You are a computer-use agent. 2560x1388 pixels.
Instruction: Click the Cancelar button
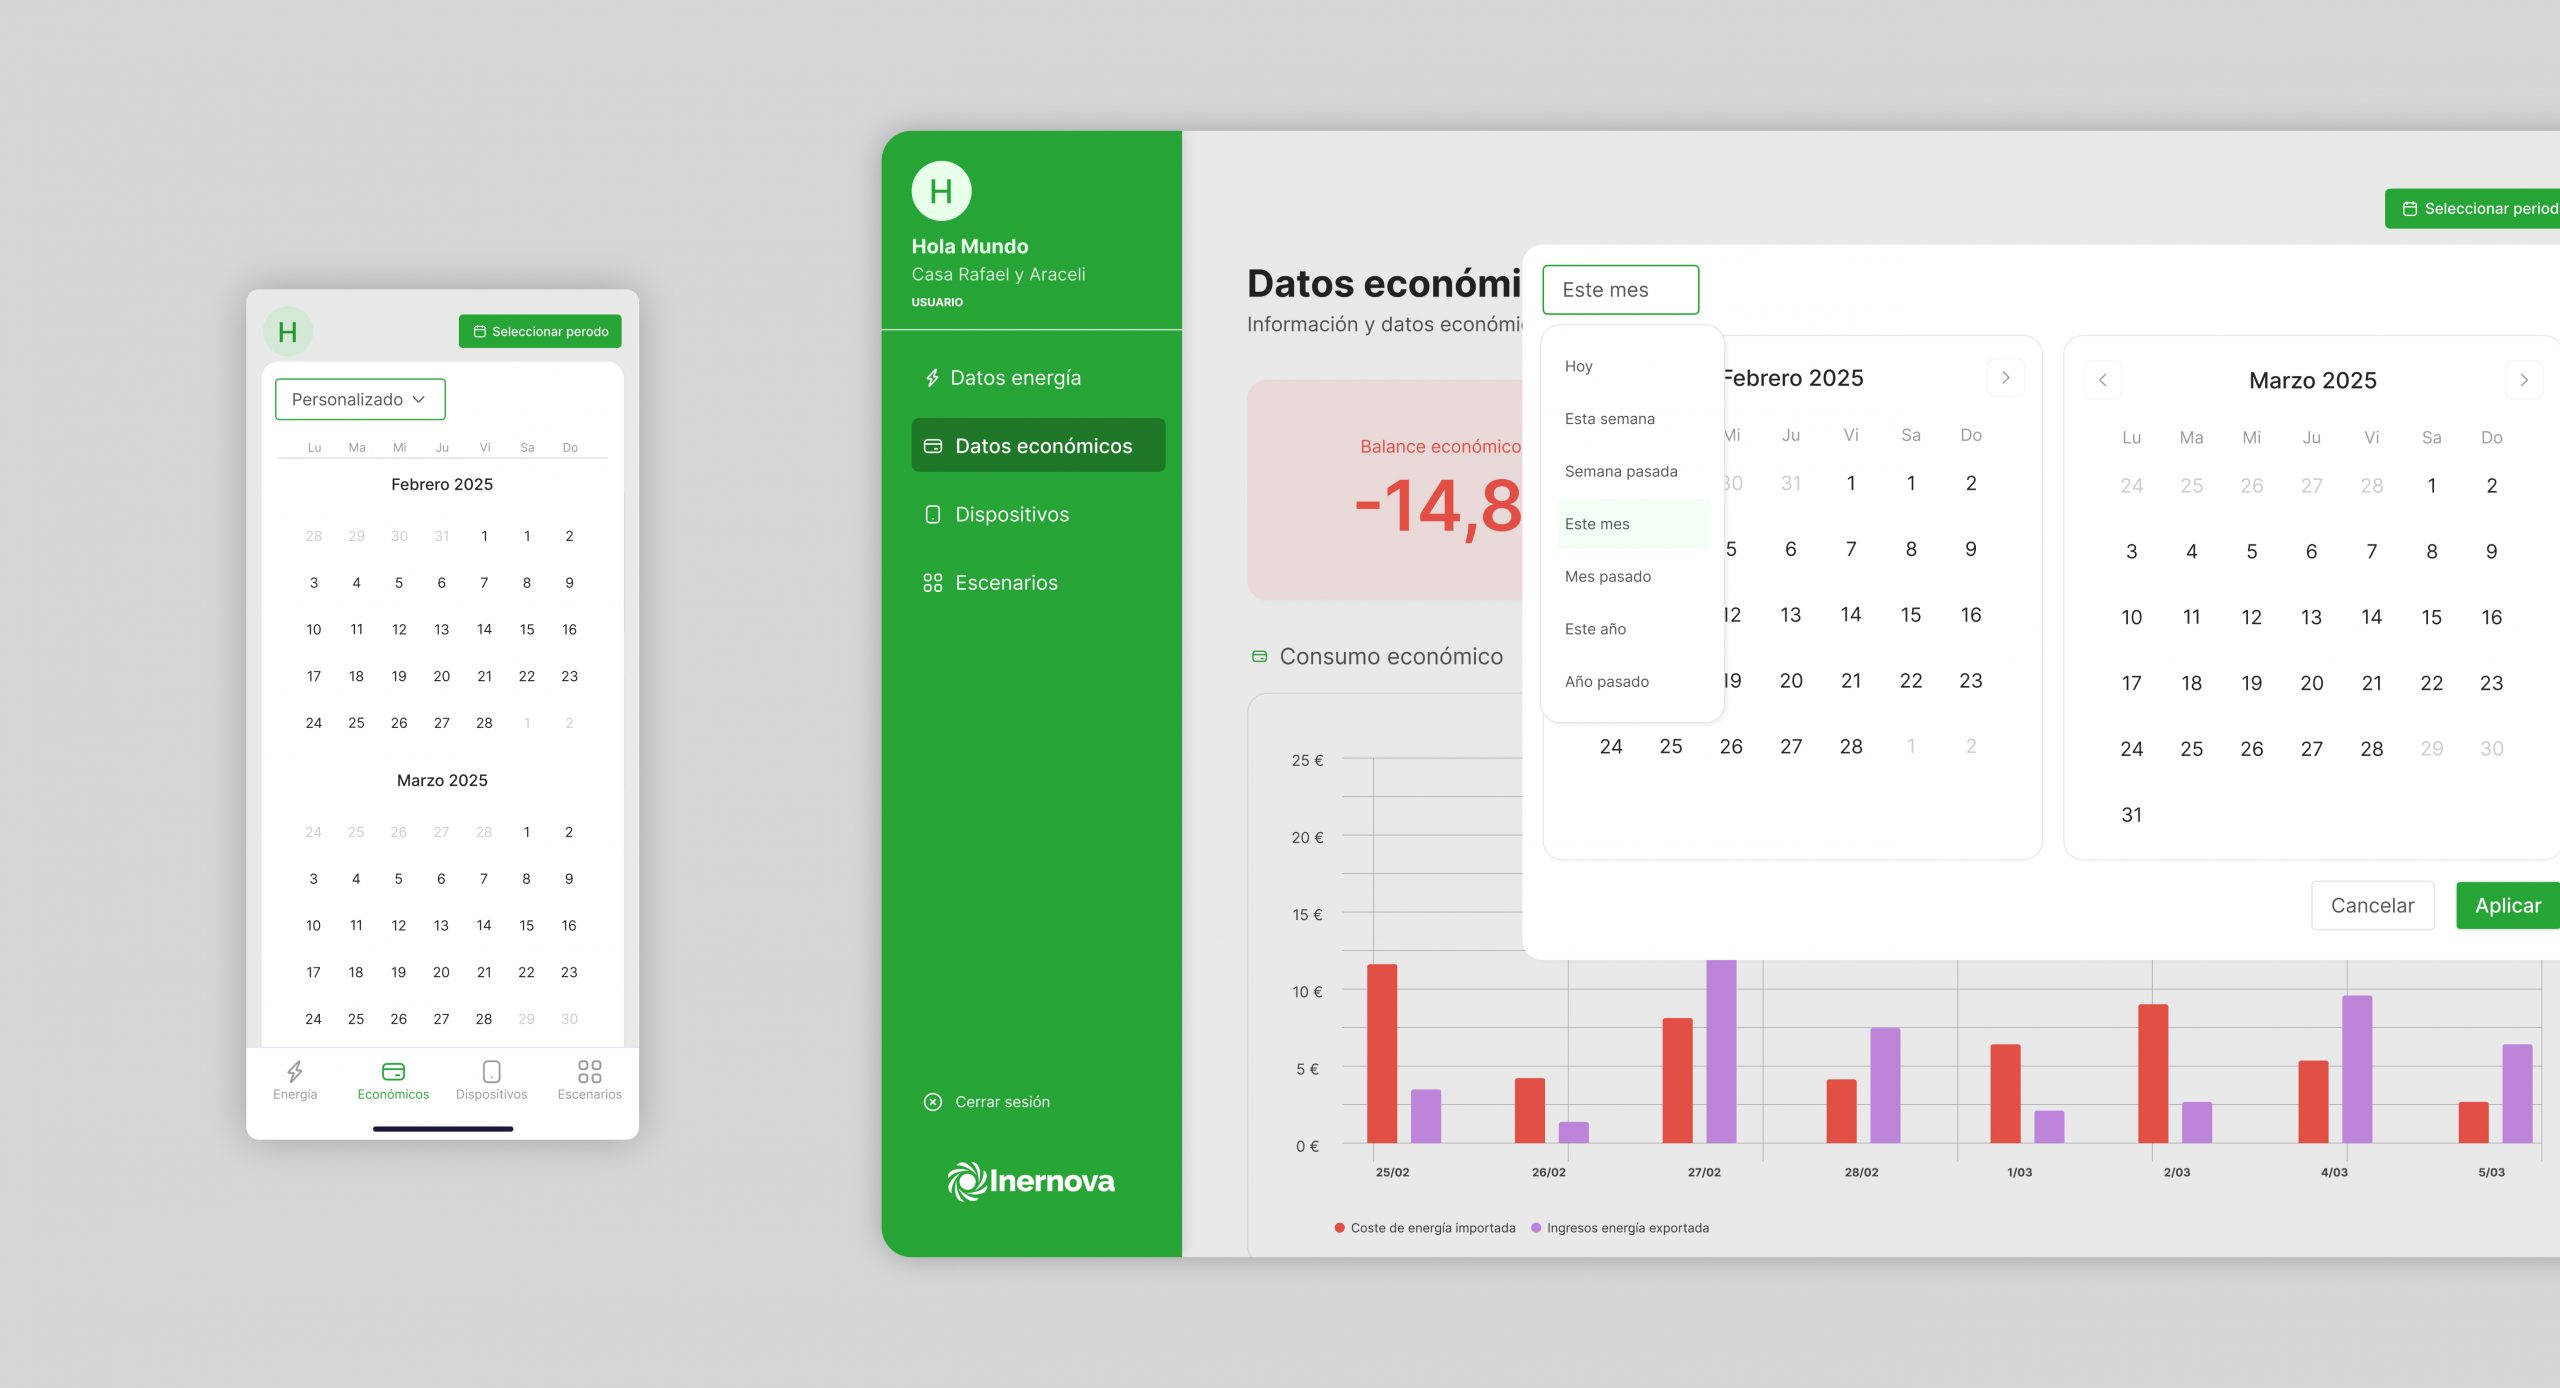[2372, 906]
